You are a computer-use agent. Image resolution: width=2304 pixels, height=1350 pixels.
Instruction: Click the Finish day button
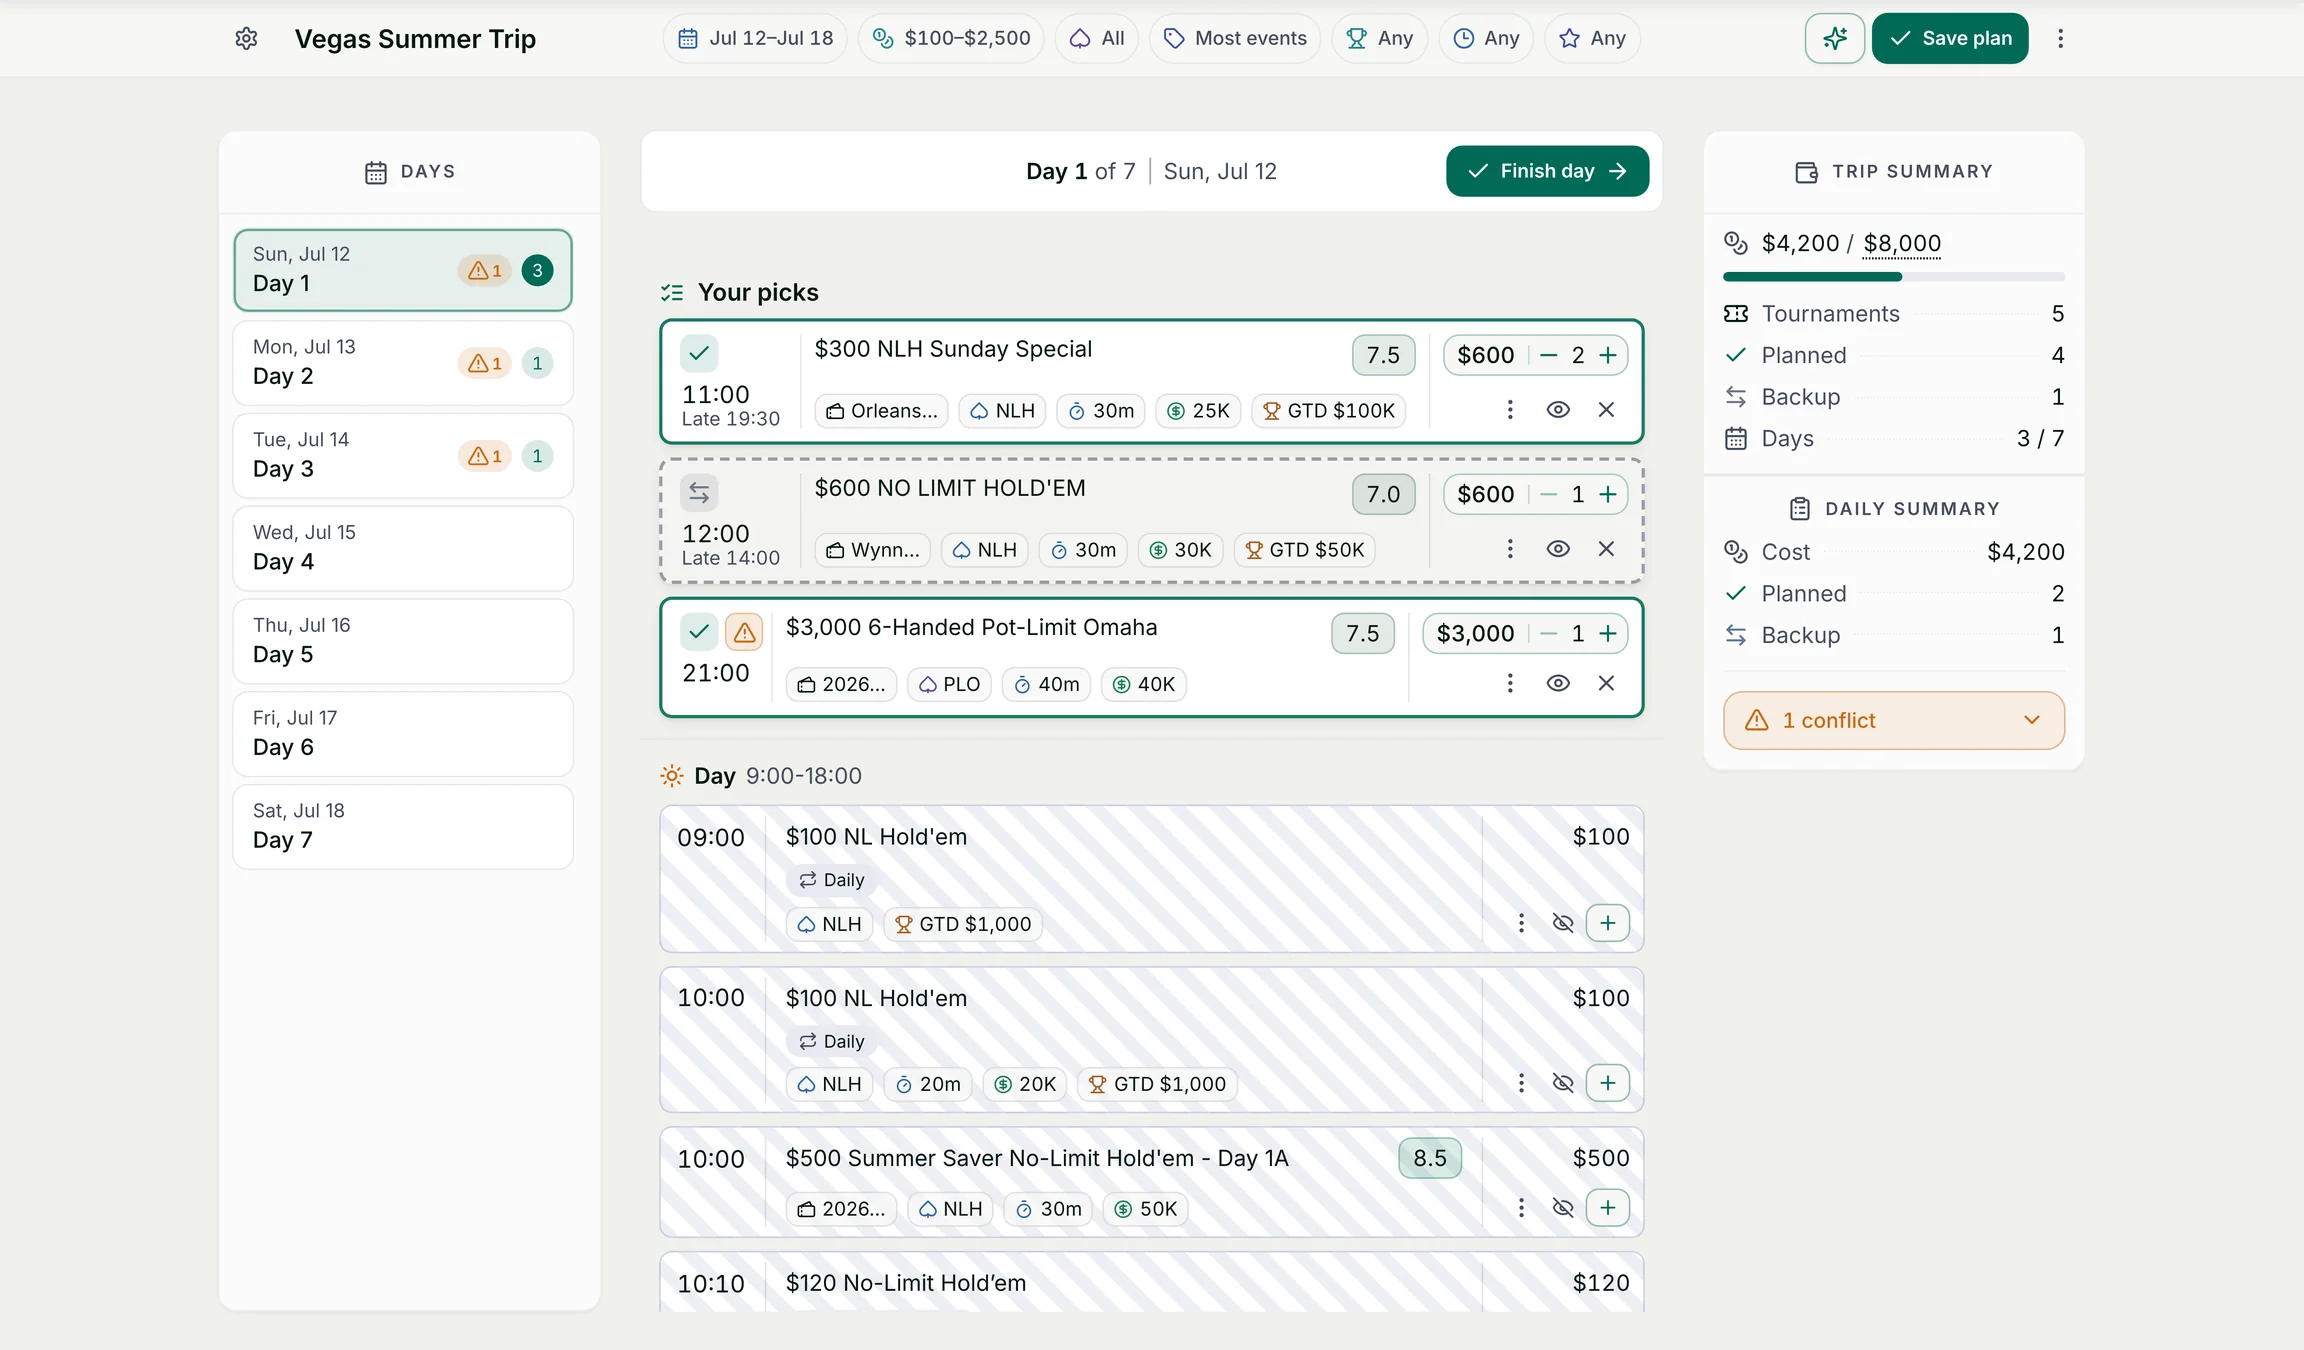[x=1547, y=171]
